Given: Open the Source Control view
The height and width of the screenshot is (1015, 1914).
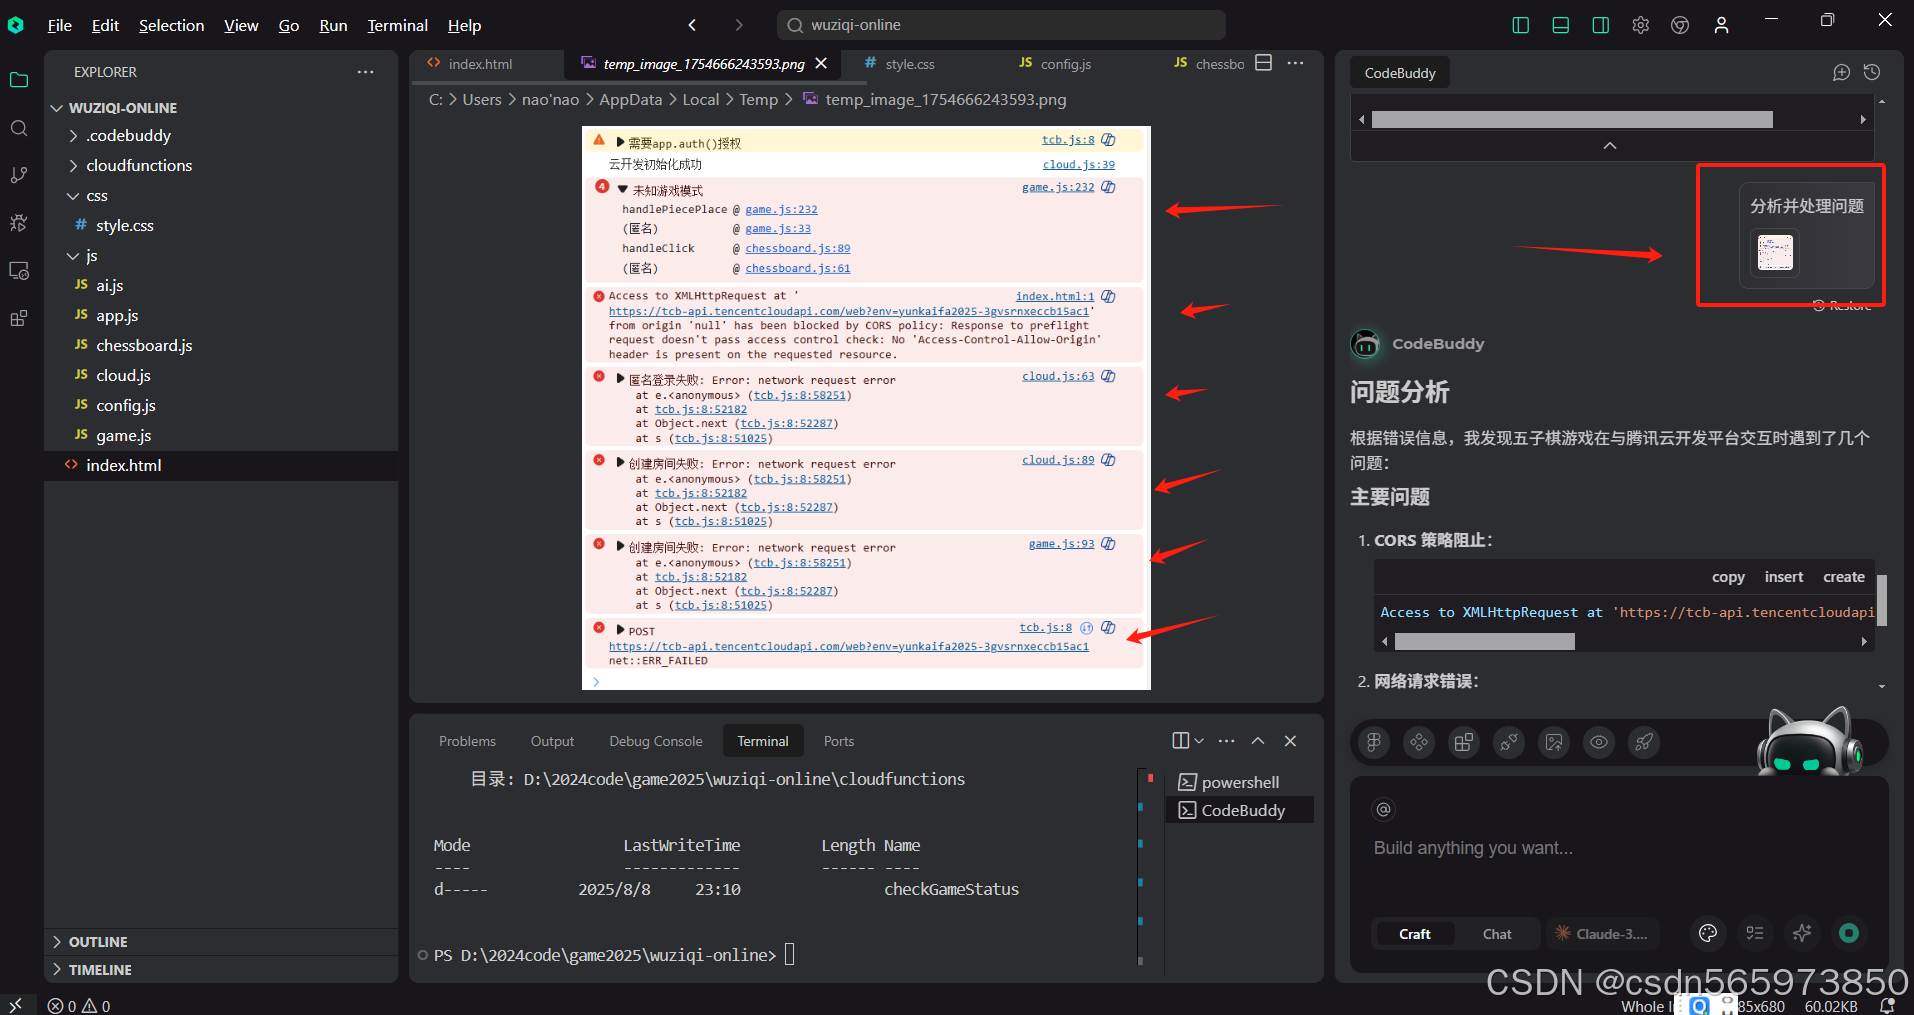Looking at the screenshot, I should pyautogui.click(x=18, y=174).
